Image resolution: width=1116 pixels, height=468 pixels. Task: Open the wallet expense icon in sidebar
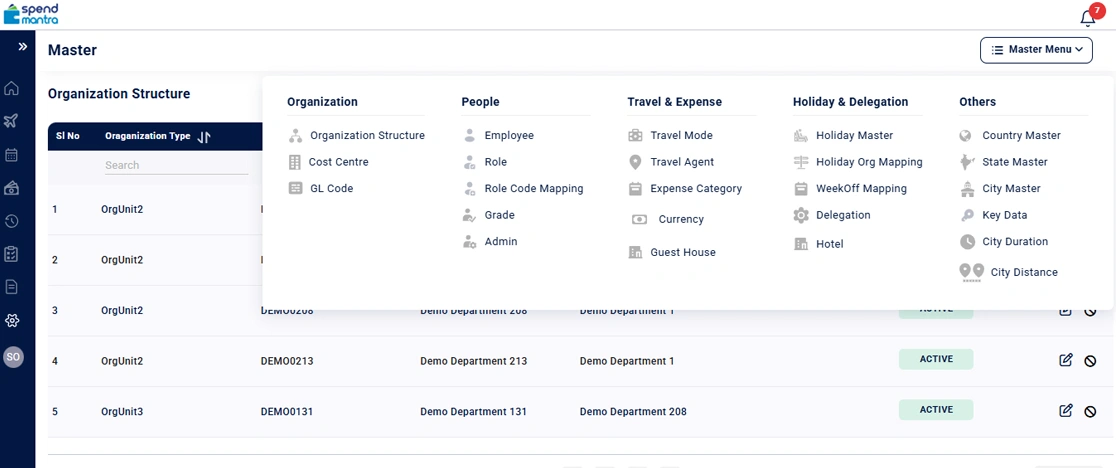pos(11,188)
